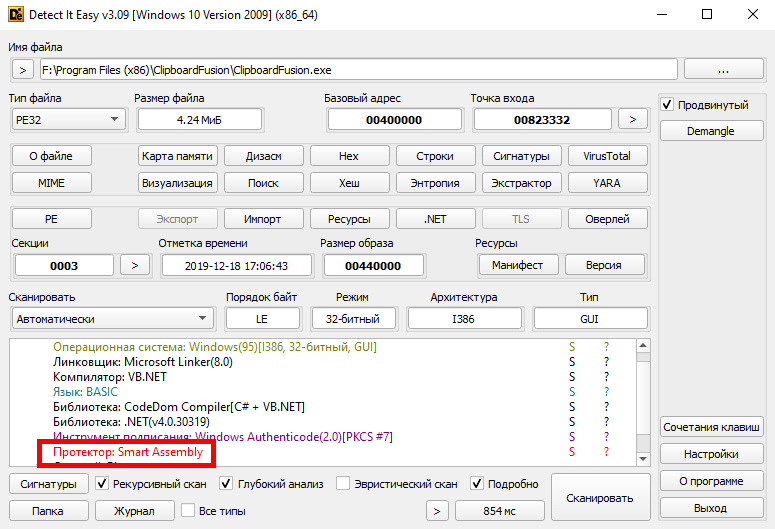Disable the Рекурсивный скан checkbox
The image size is (775, 529).
point(103,484)
